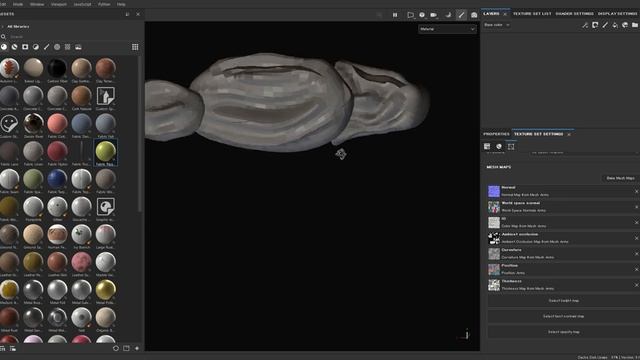Pause viewport rendering
Viewport: 640px width, 360px height.
click(x=395, y=15)
